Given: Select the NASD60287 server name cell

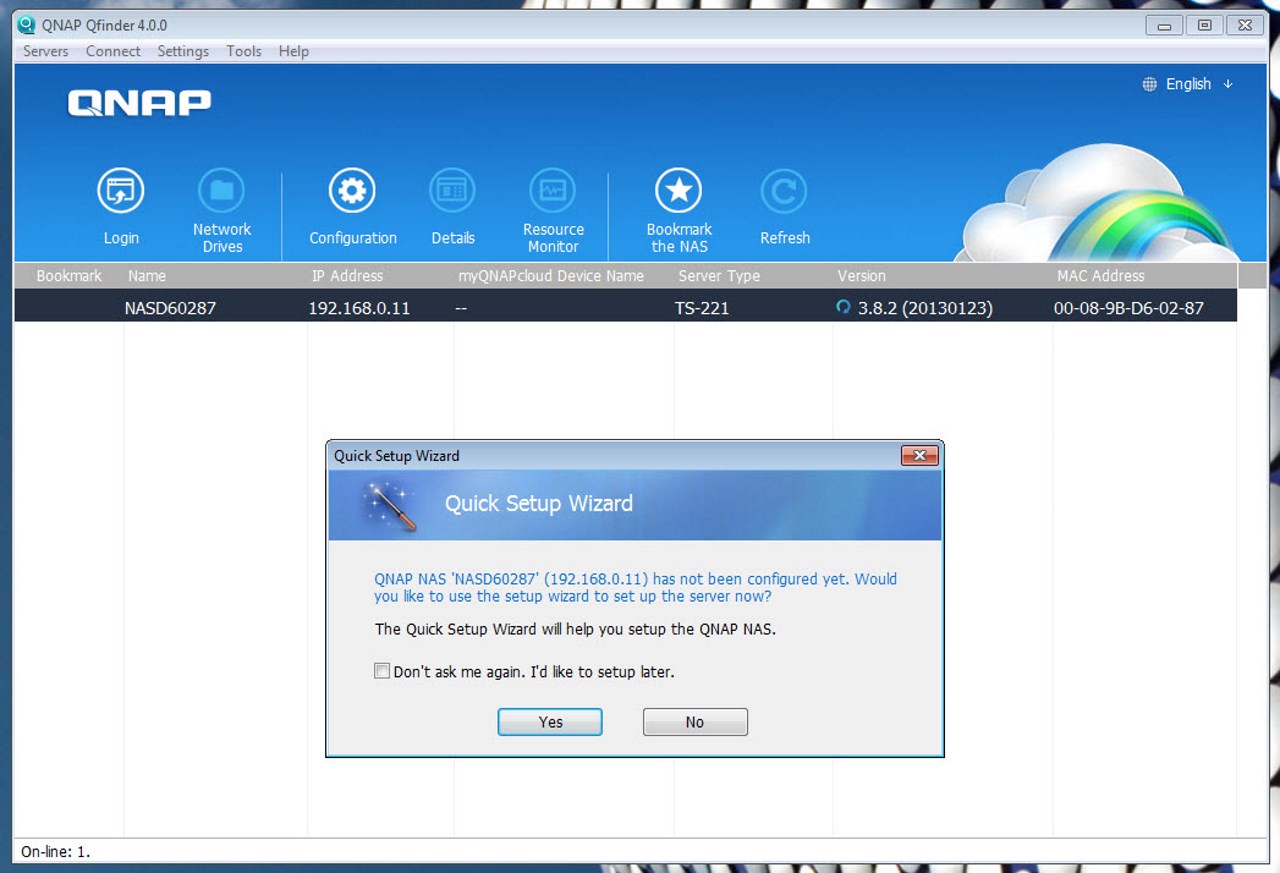Looking at the screenshot, I should click(170, 308).
